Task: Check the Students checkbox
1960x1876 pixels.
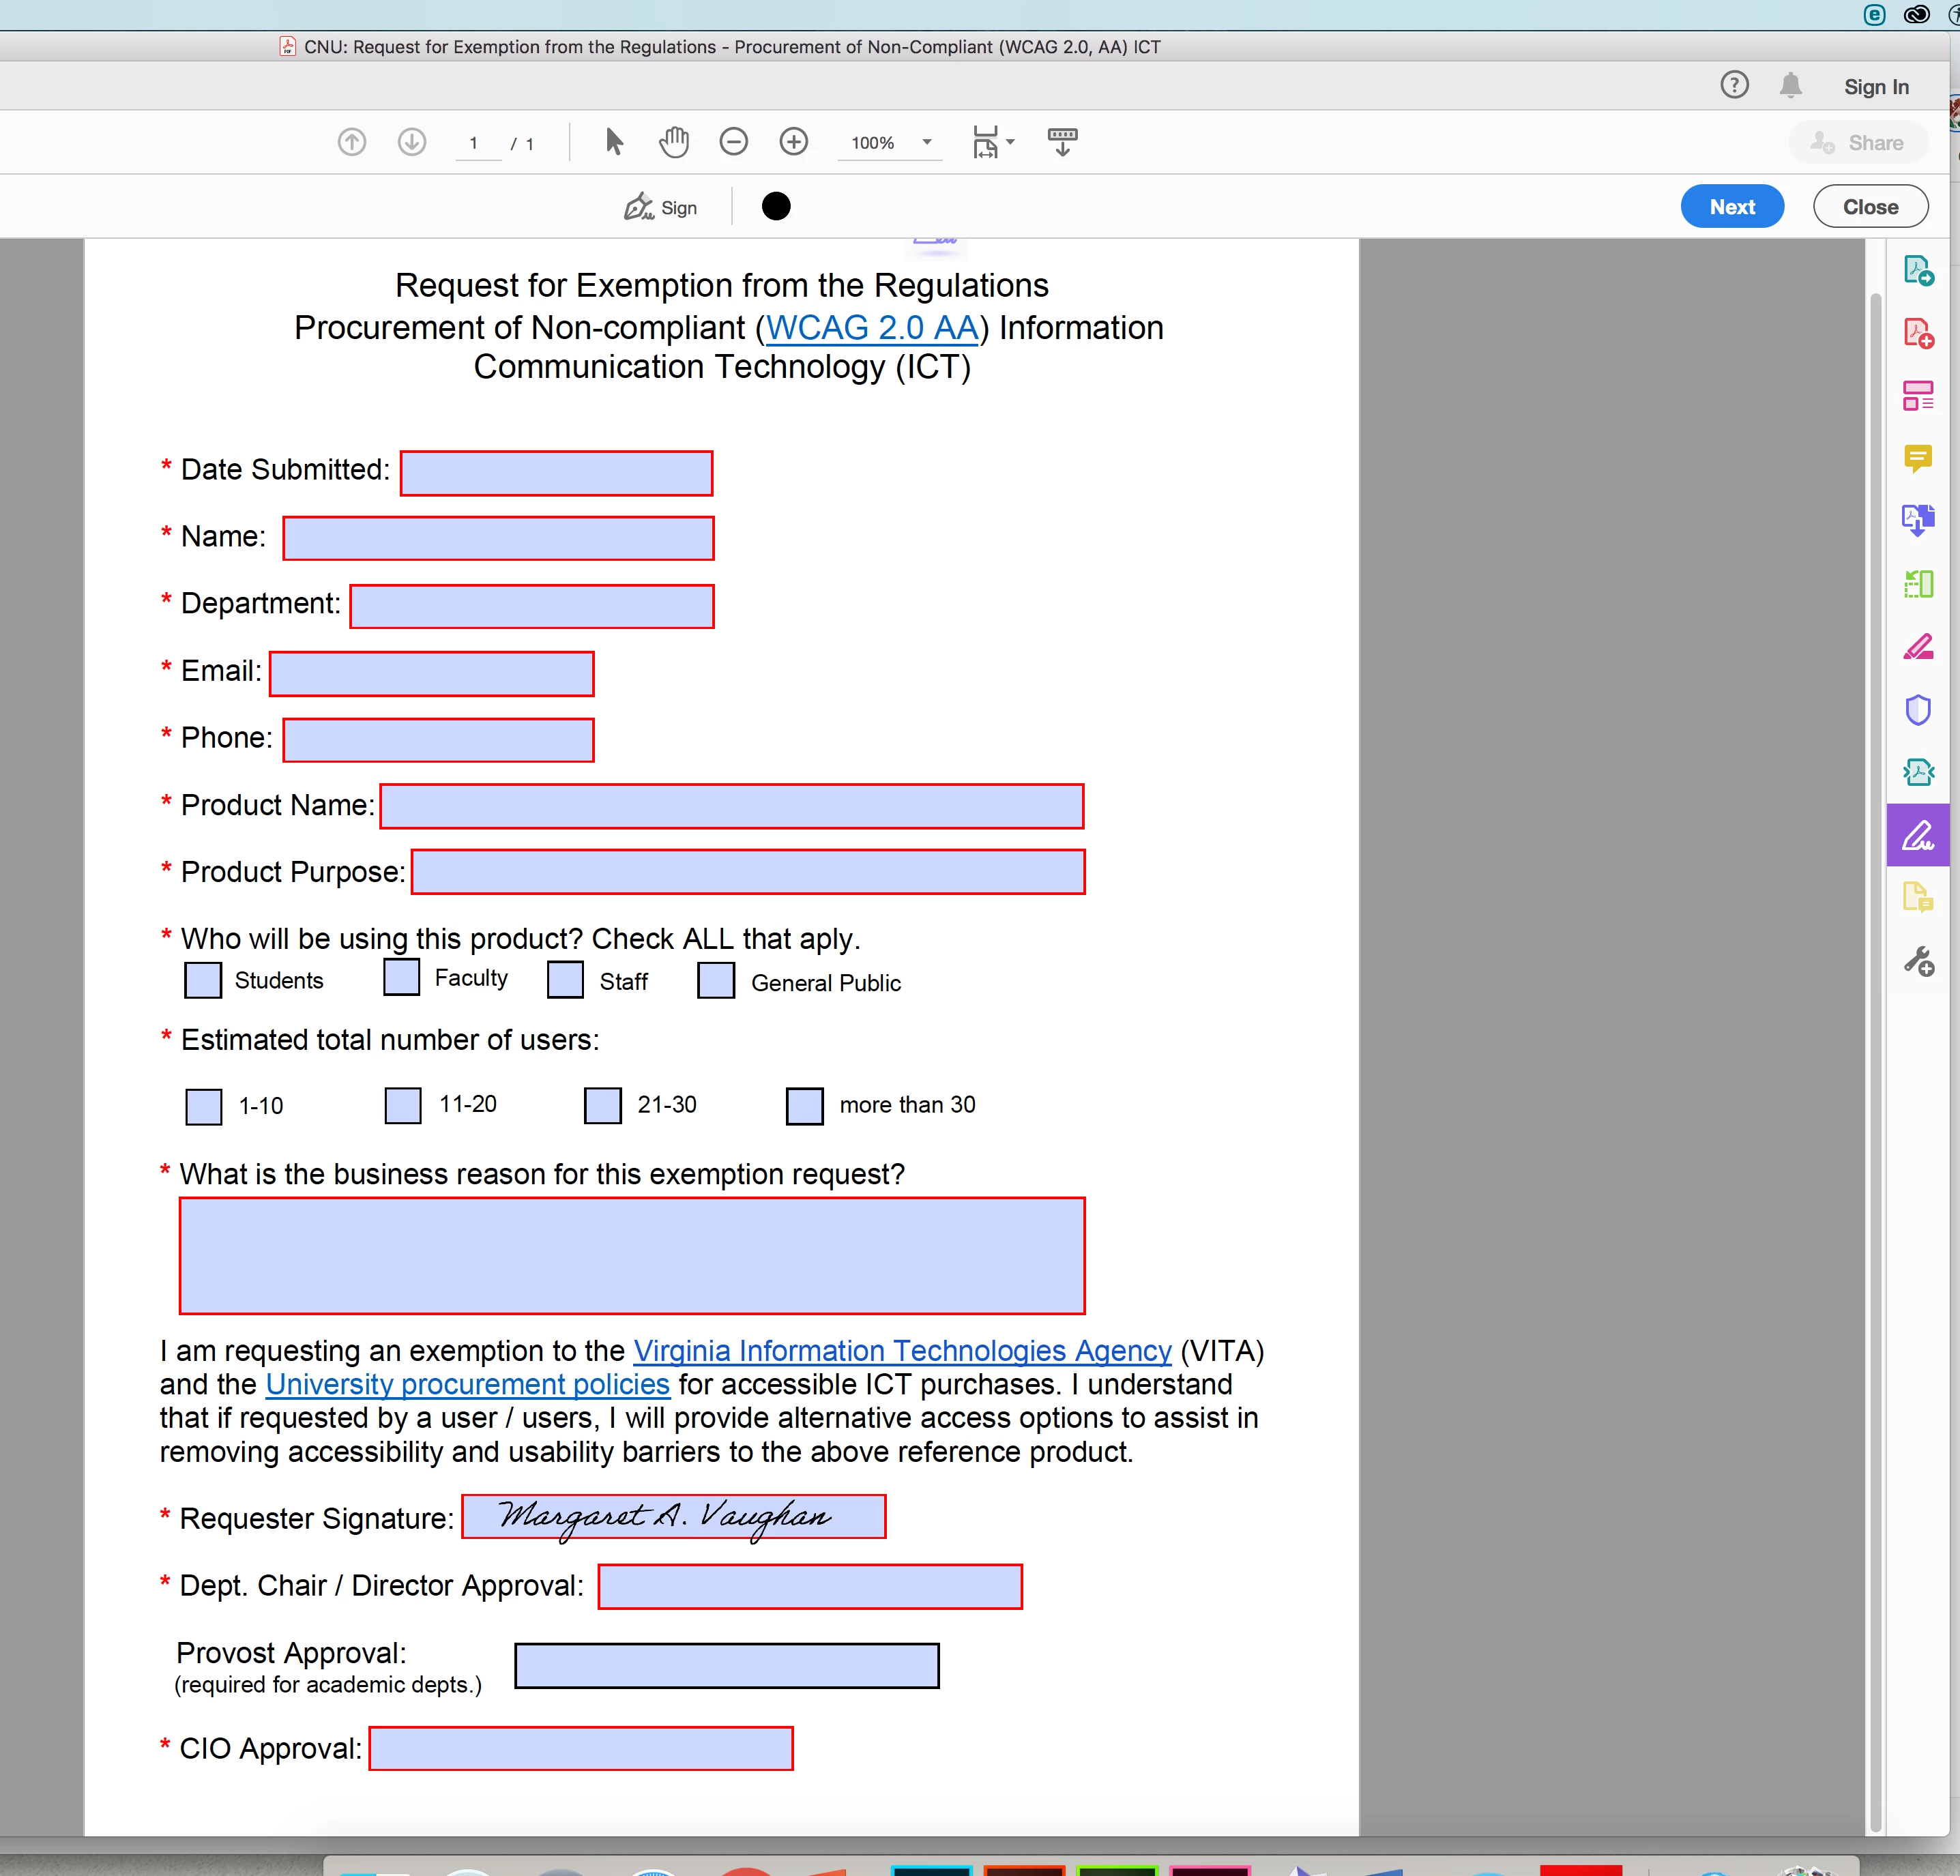Action: point(203,980)
